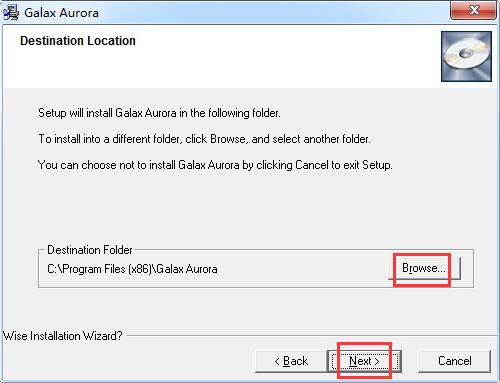The image size is (500, 383).
Task: Cancel the Galax Aurora setup
Action: point(454,361)
